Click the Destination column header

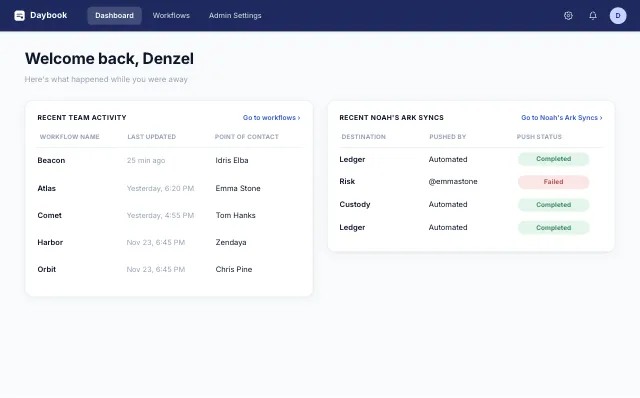click(x=364, y=137)
